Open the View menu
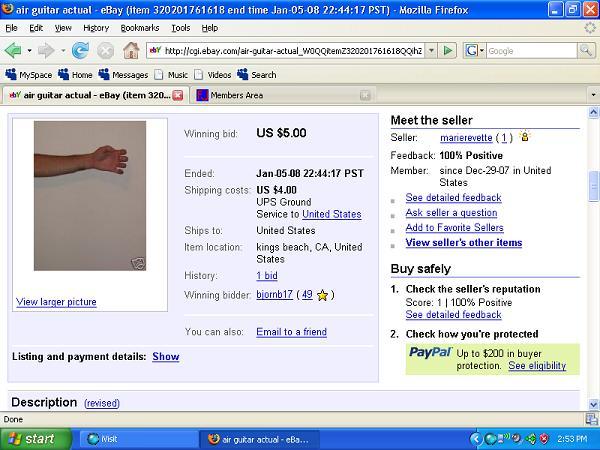 tap(63, 28)
